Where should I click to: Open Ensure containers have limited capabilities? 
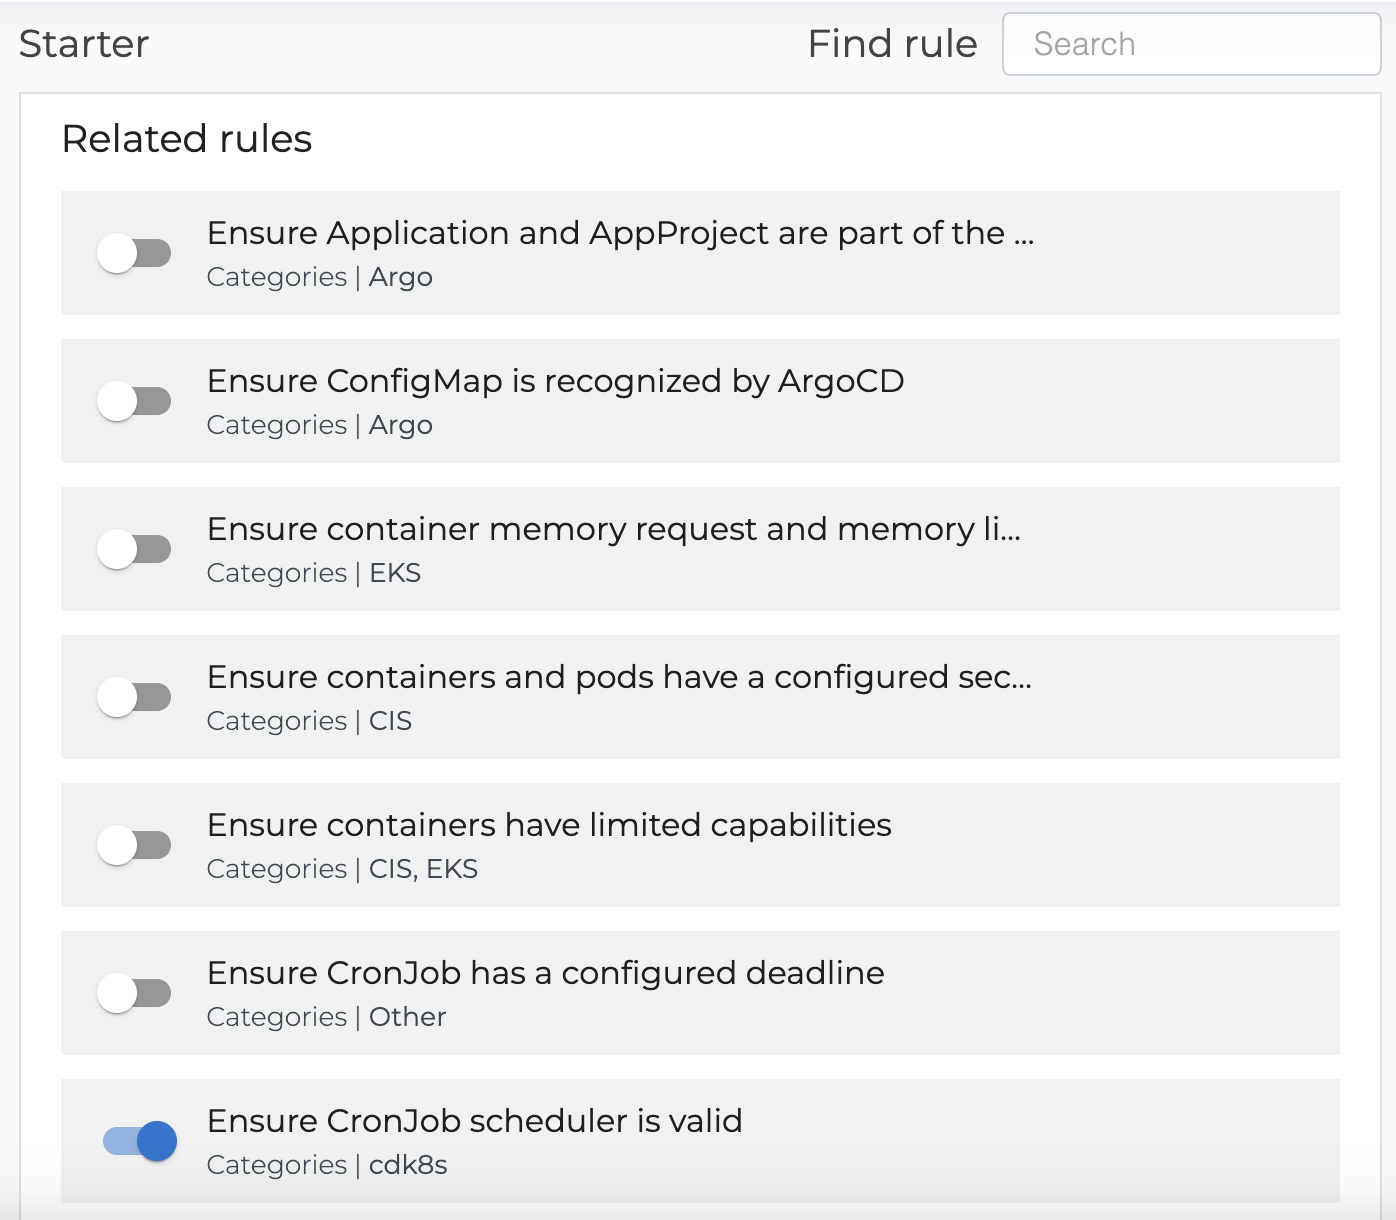click(x=549, y=825)
